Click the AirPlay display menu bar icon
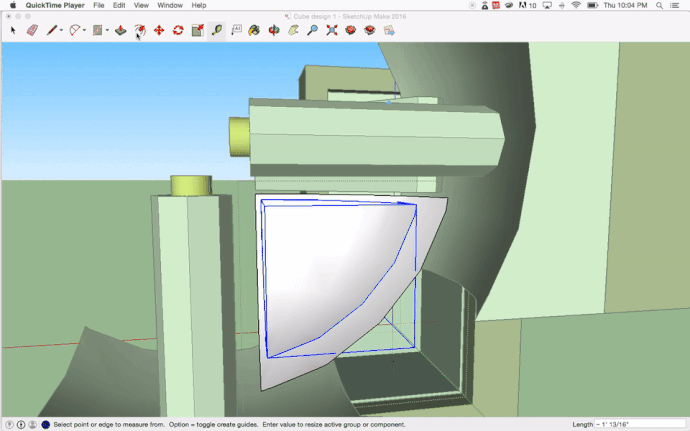Image resolution: width=690 pixels, height=431 pixels. pyautogui.click(x=547, y=5)
